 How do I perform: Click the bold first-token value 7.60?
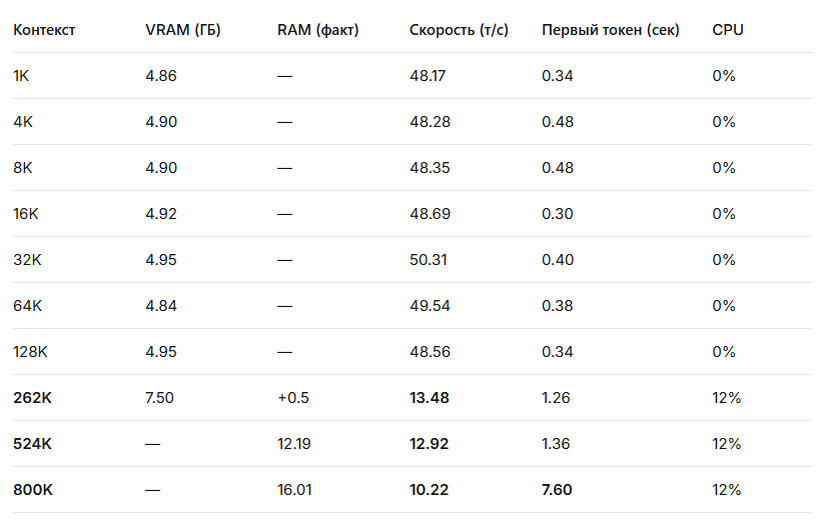pyautogui.click(x=557, y=489)
